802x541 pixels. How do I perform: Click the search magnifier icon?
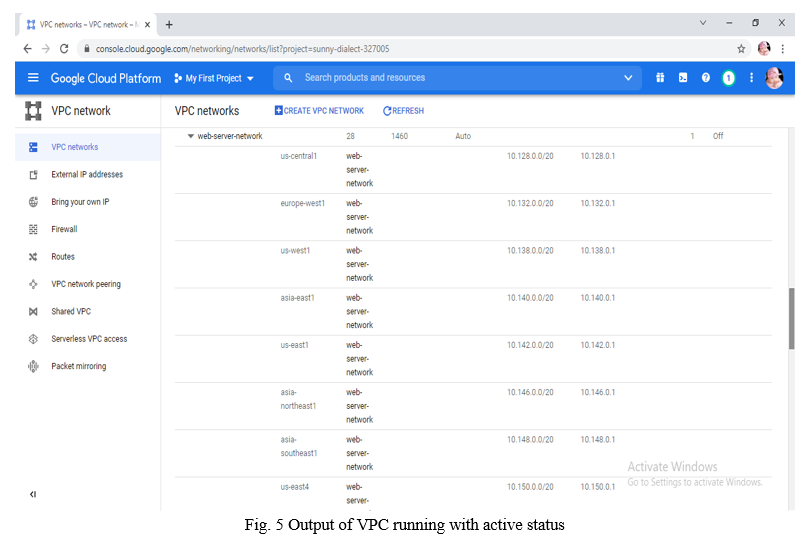pyautogui.click(x=288, y=78)
